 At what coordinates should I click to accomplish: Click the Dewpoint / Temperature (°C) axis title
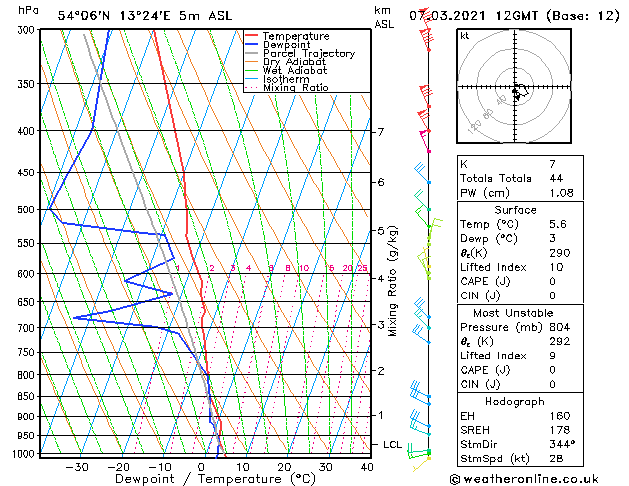(x=215, y=479)
